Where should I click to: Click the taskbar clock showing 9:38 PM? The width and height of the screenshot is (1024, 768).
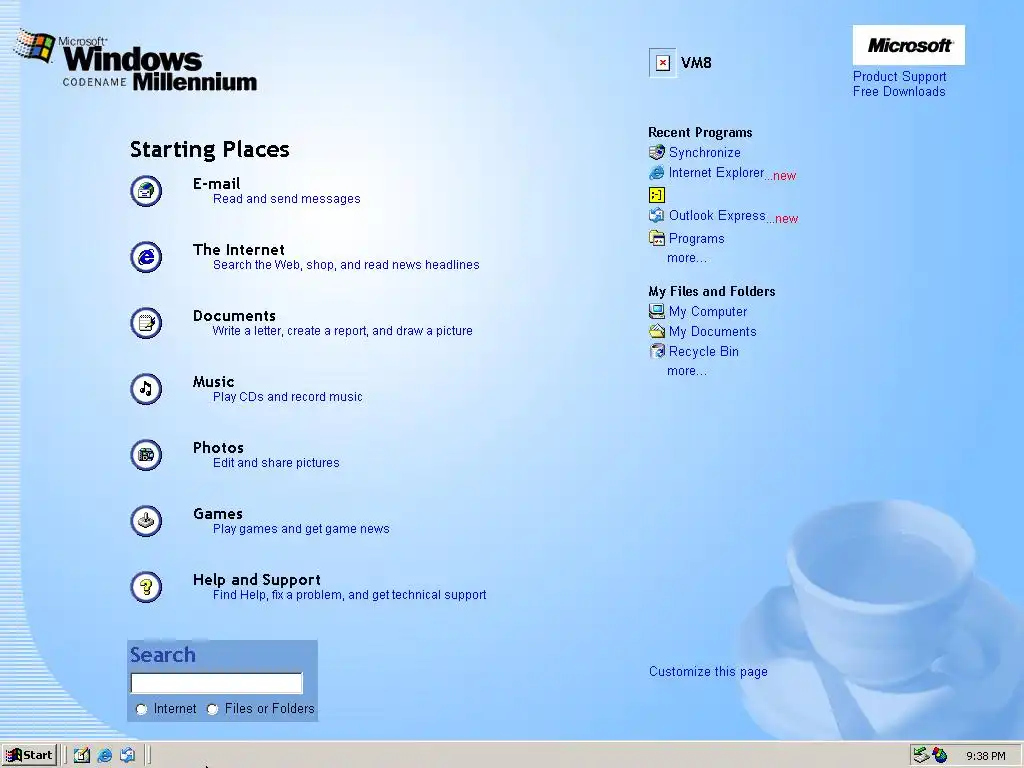click(985, 756)
